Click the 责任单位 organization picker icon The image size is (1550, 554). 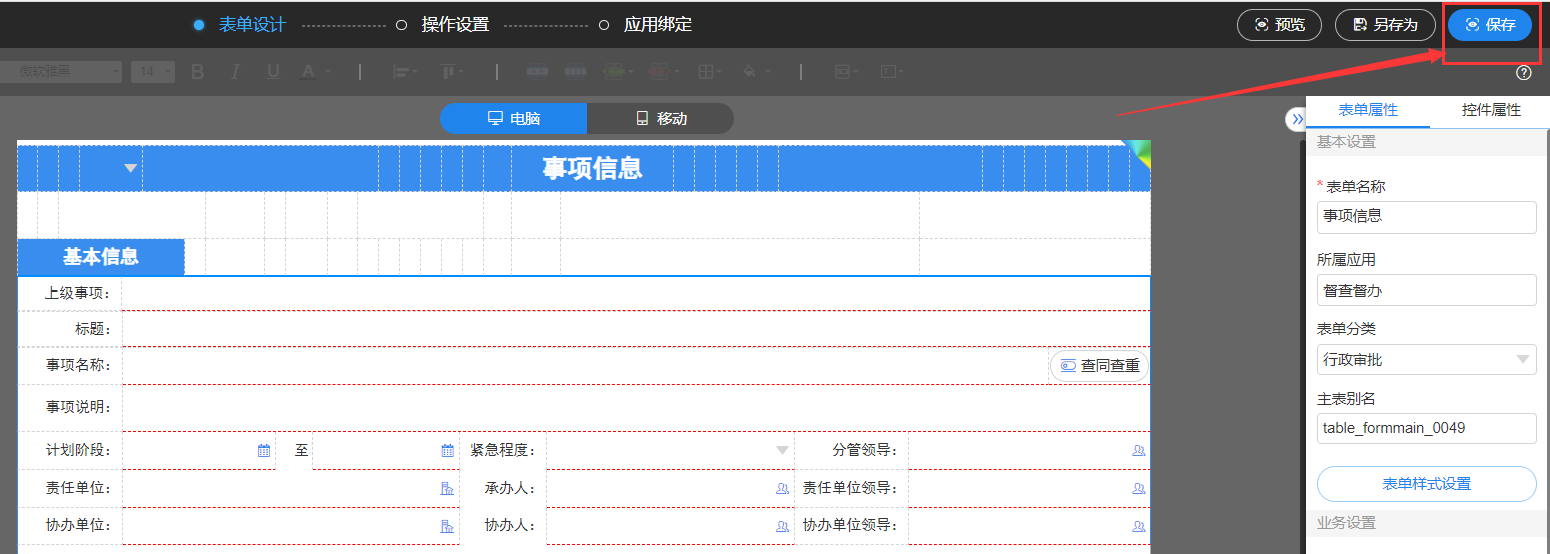[x=447, y=489]
